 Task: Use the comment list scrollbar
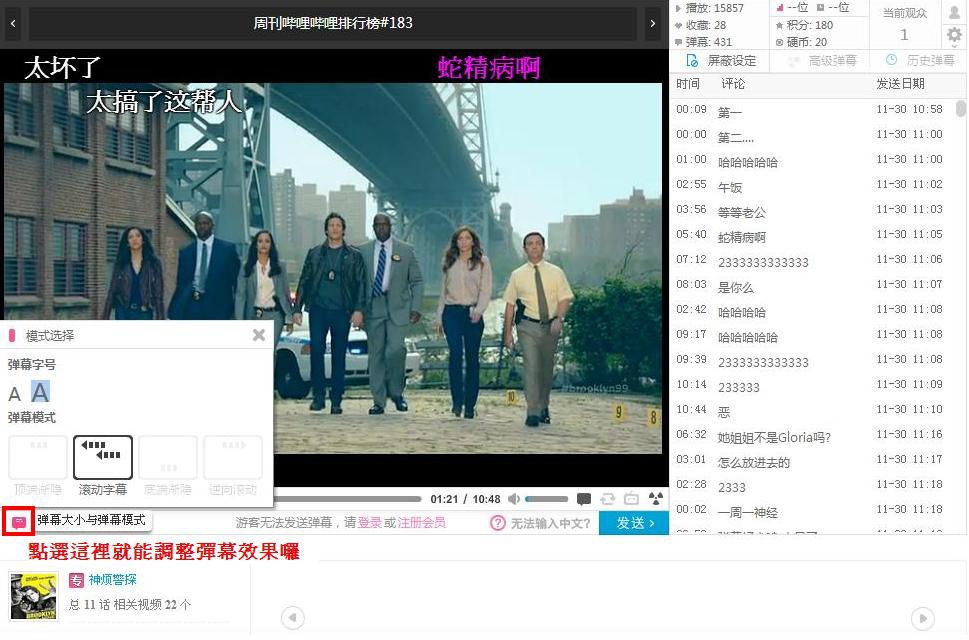coord(960,109)
